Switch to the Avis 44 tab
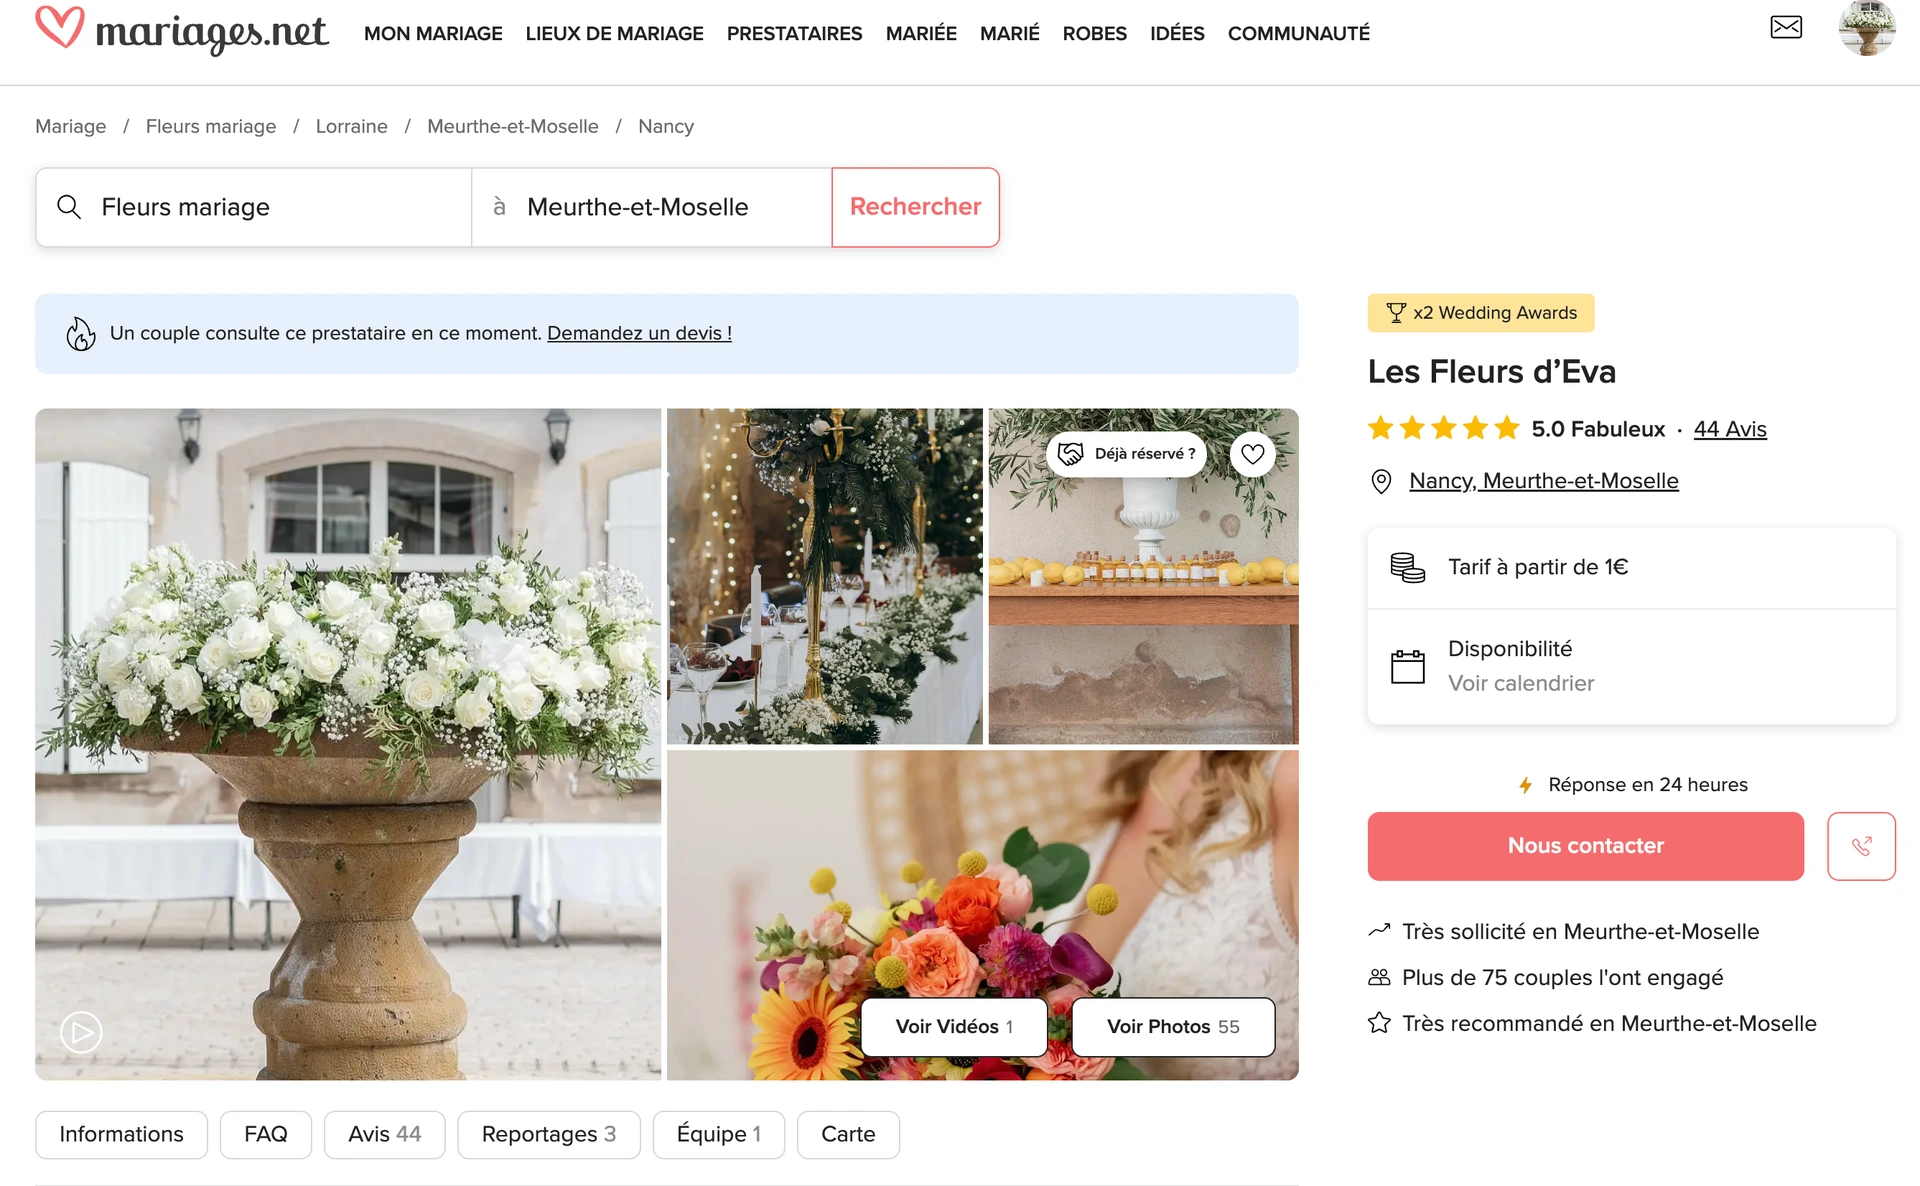1920x1186 pixels. tap(384, 1134)
